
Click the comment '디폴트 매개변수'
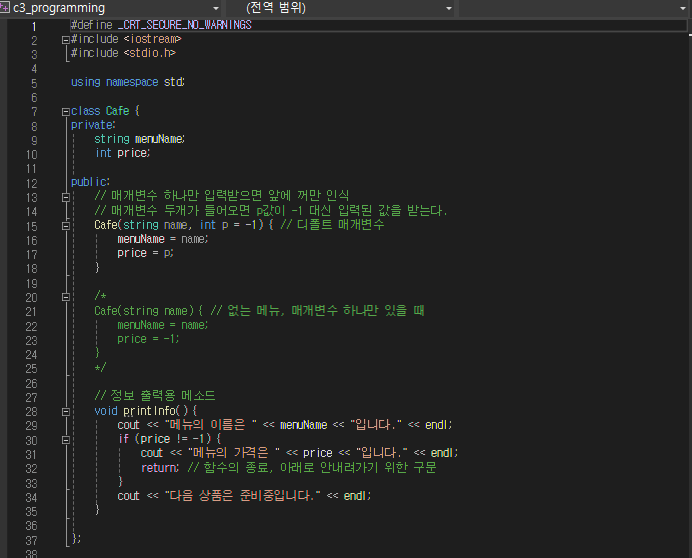coord(340,224)
